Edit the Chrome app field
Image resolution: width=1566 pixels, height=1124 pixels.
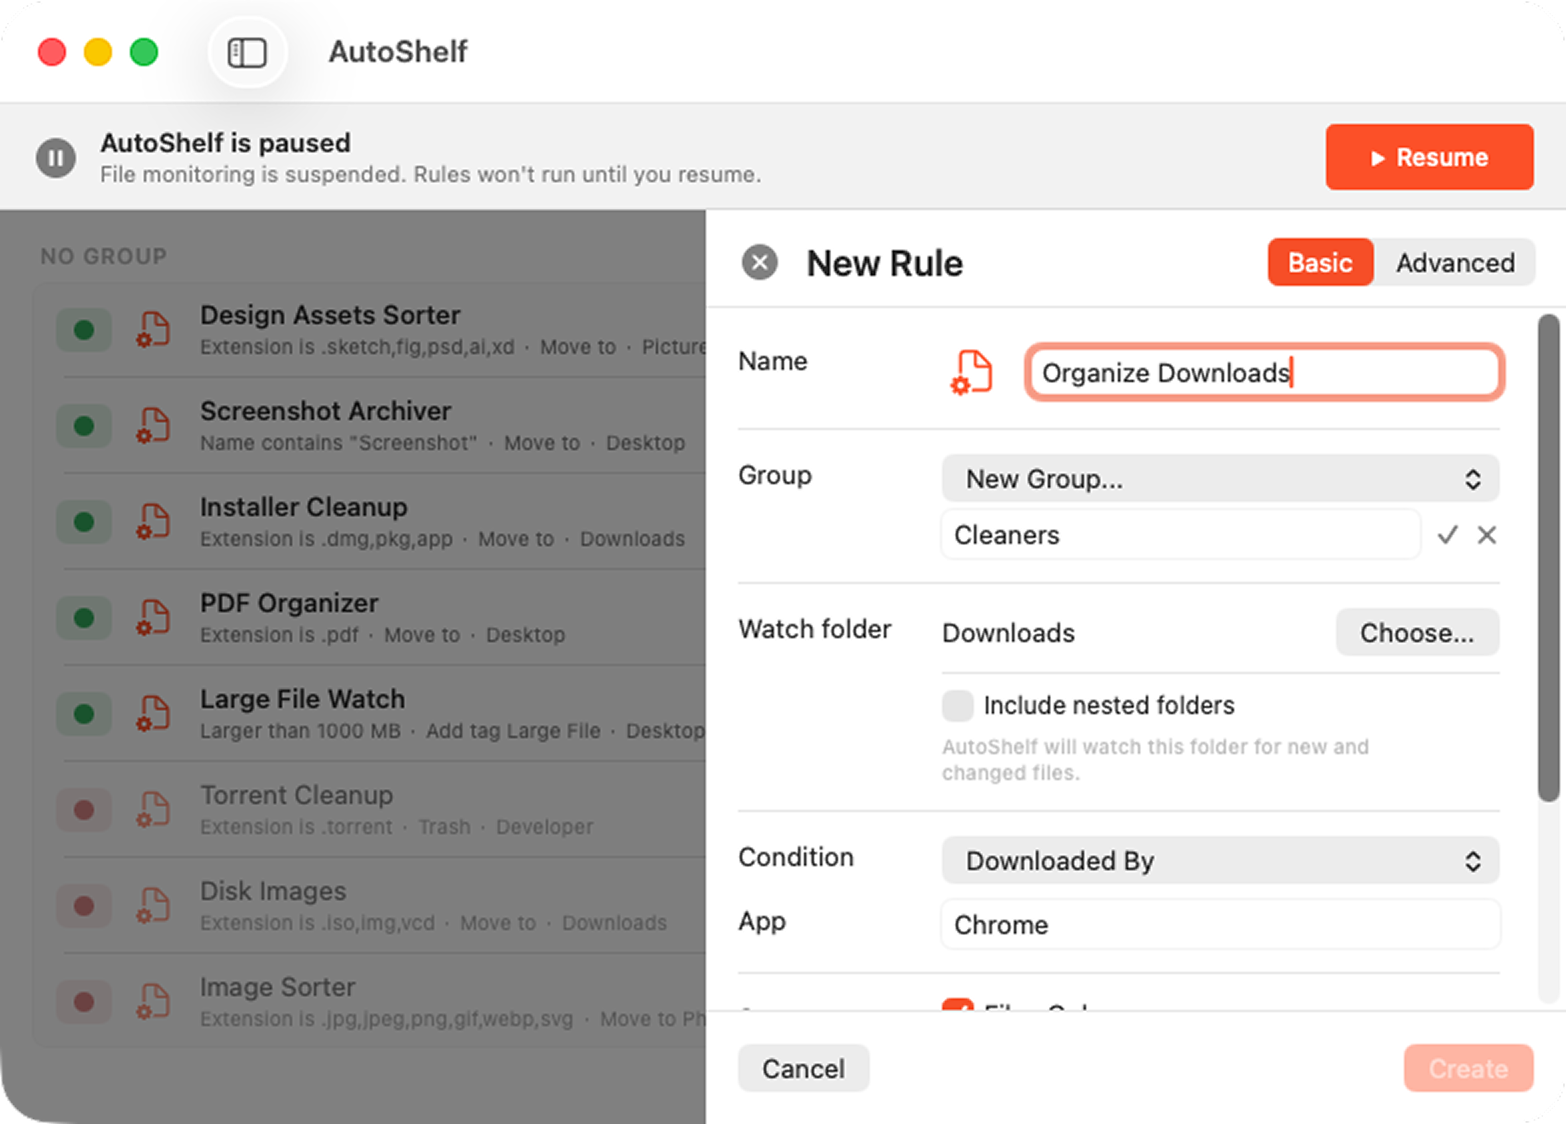coord(1220,925)
